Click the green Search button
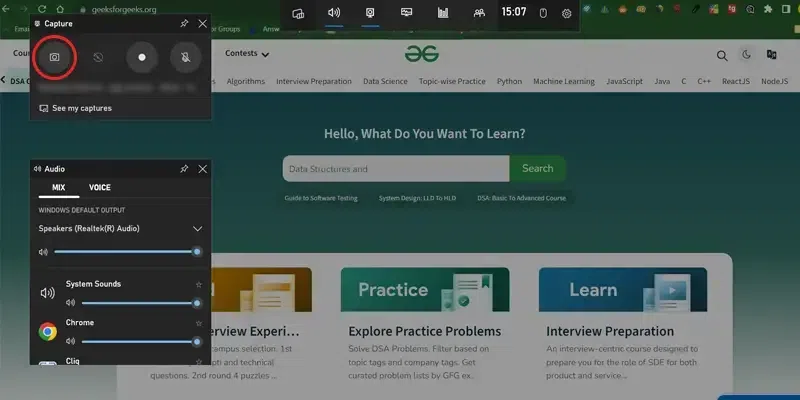Screen dimensions: 800x400 (537, 168)
